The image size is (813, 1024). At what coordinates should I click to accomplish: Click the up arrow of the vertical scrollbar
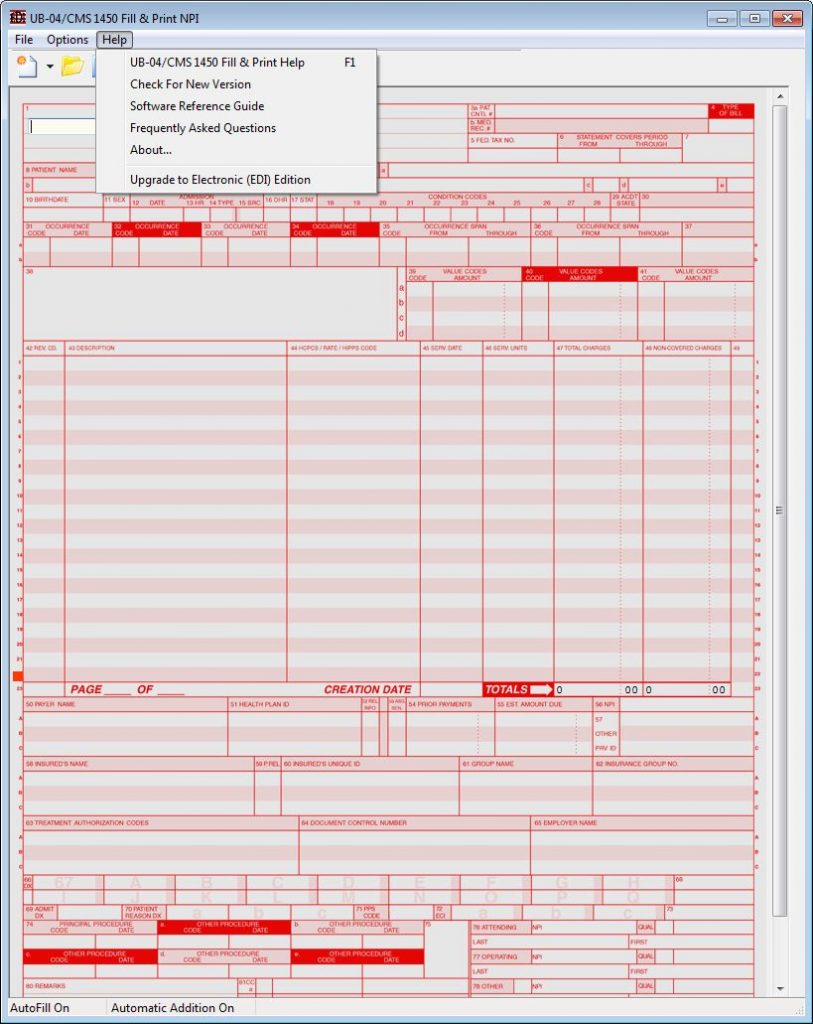pos(780,97)
